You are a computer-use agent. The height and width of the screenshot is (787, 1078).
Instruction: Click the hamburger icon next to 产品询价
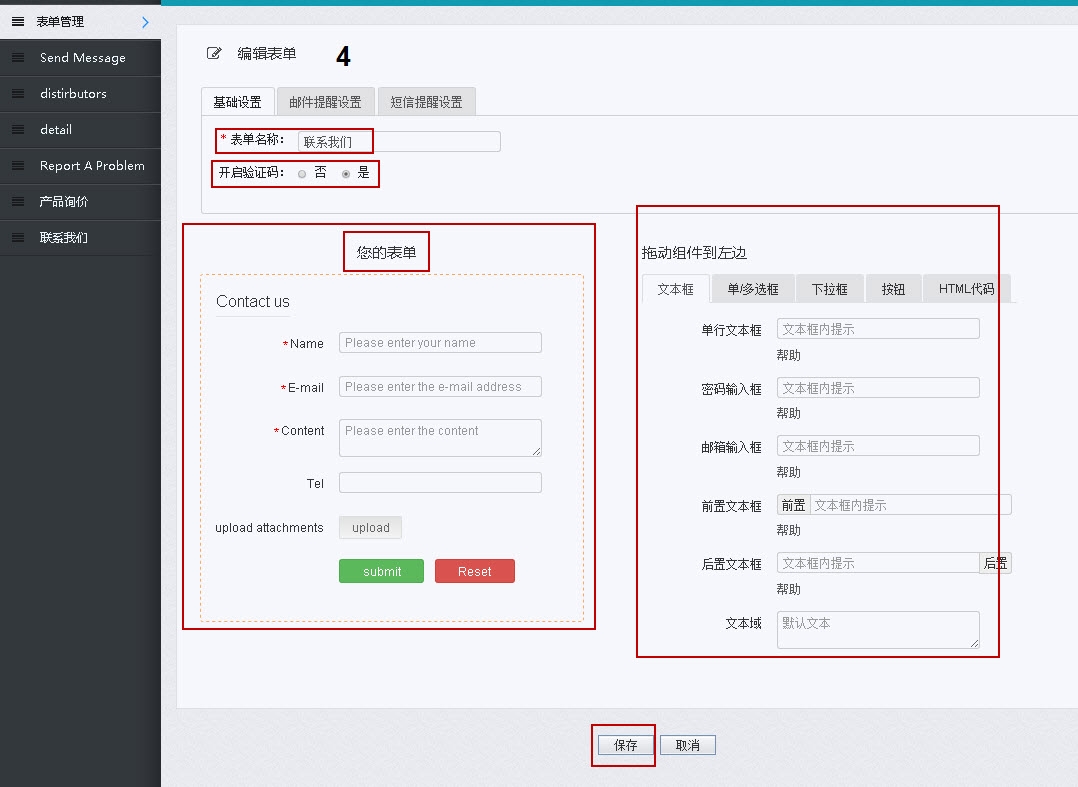coord(17,201)
